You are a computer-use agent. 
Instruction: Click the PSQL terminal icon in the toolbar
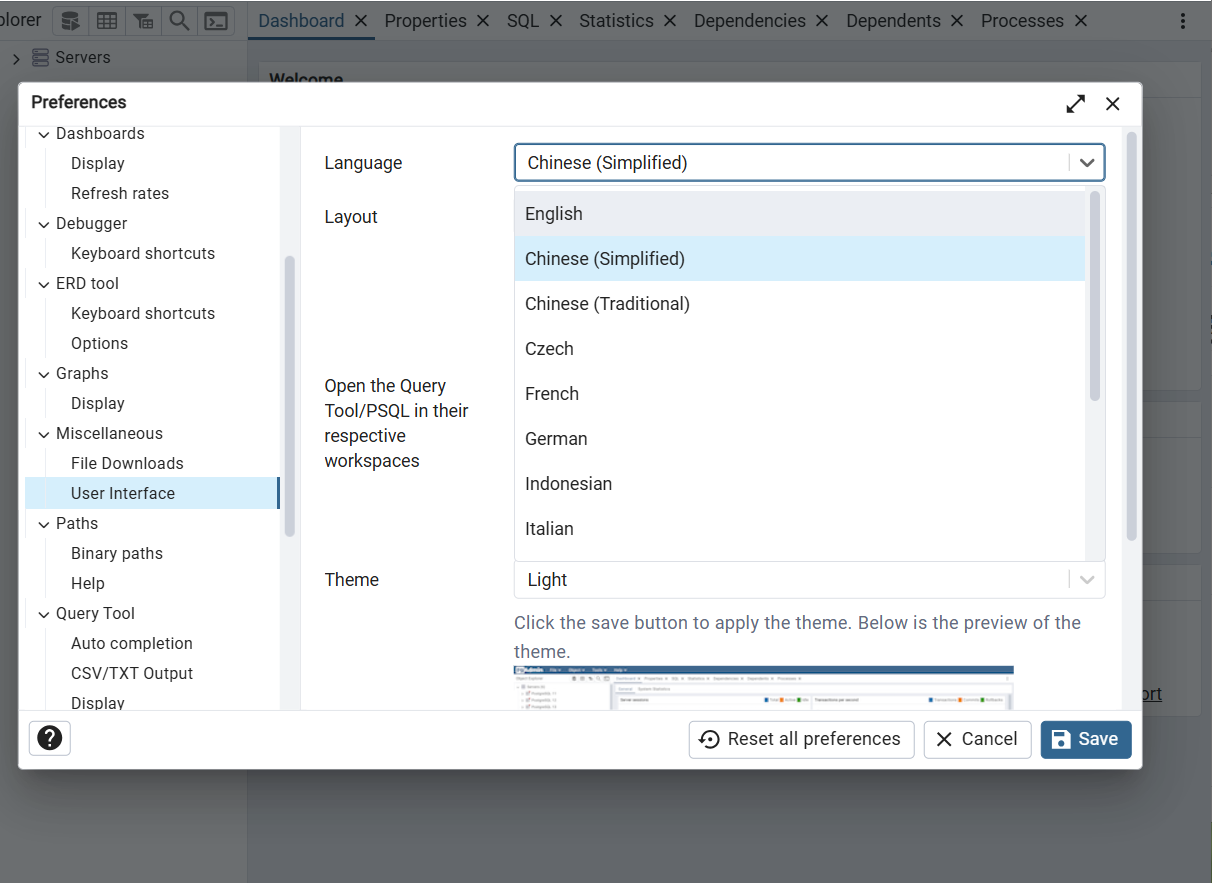click(x=215, y=21)
